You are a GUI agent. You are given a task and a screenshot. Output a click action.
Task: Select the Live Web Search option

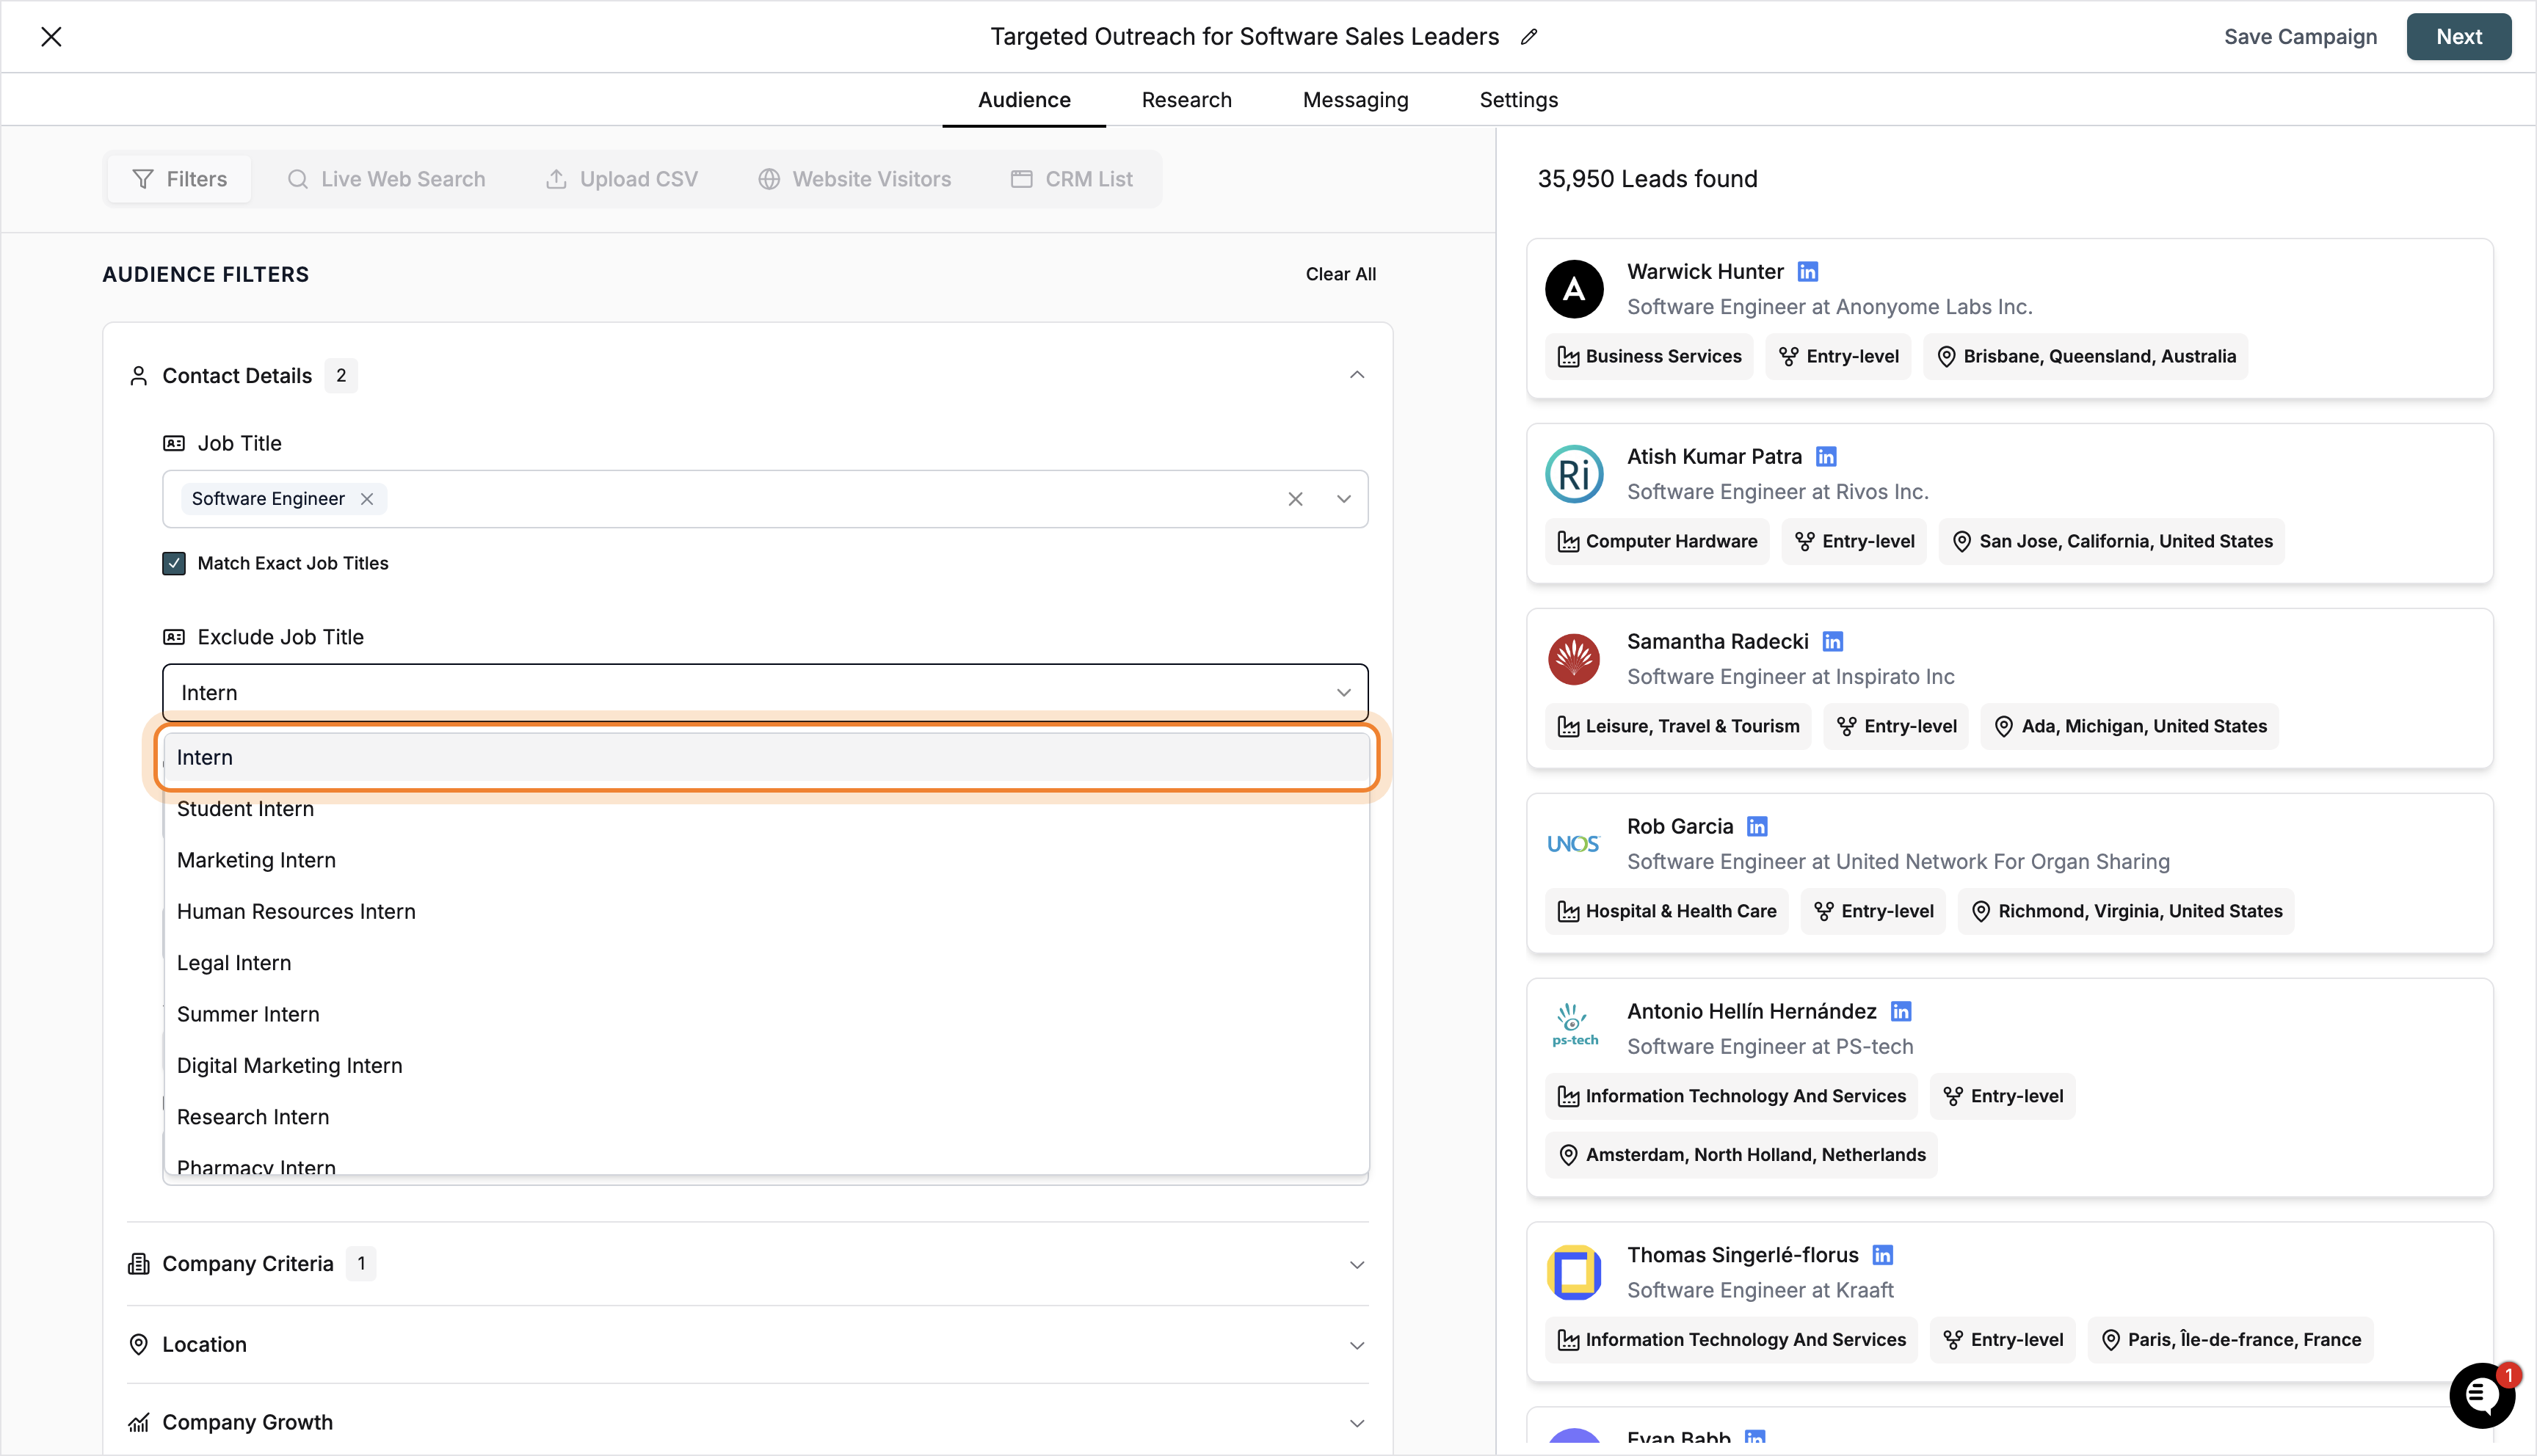tap(387, 178)
